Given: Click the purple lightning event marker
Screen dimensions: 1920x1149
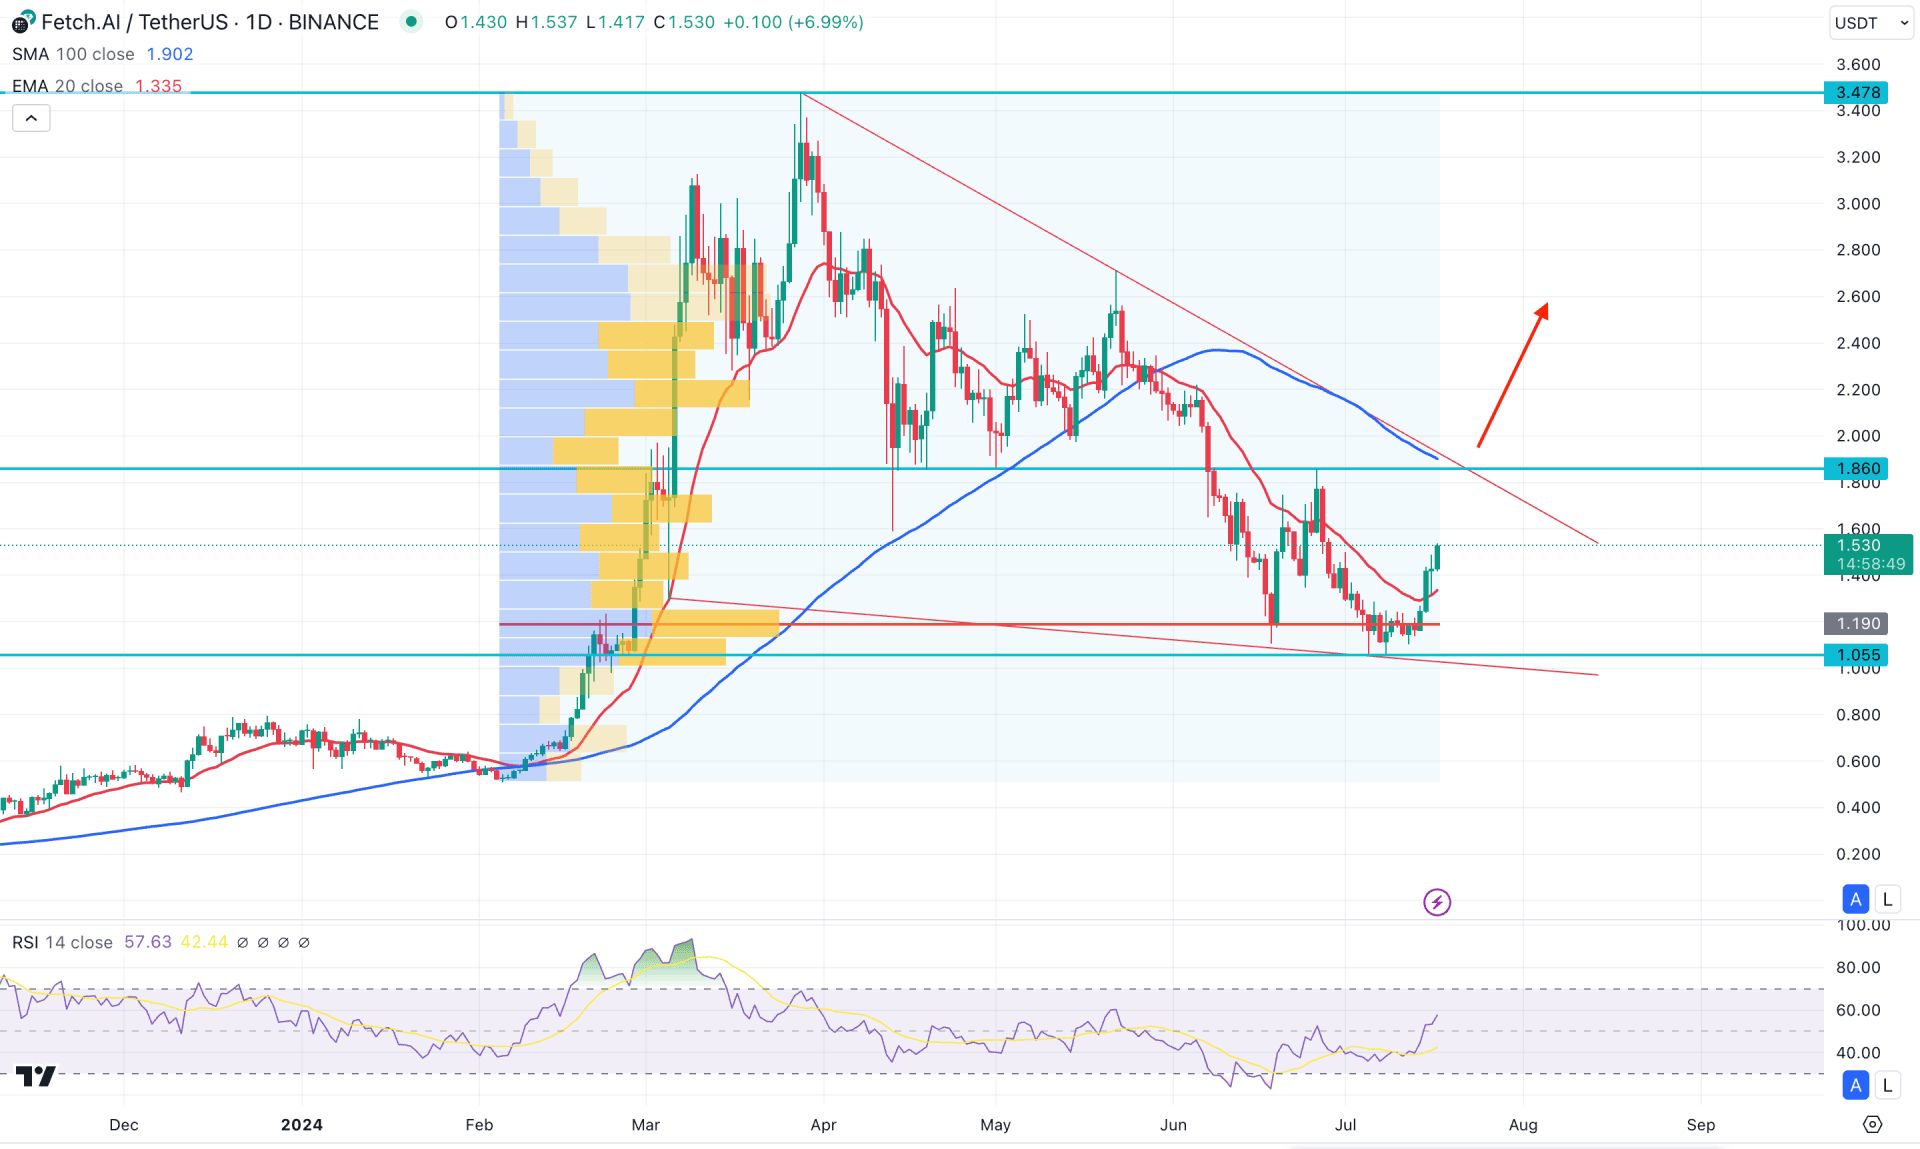Looking at the screenshot, I should 1437,903.
